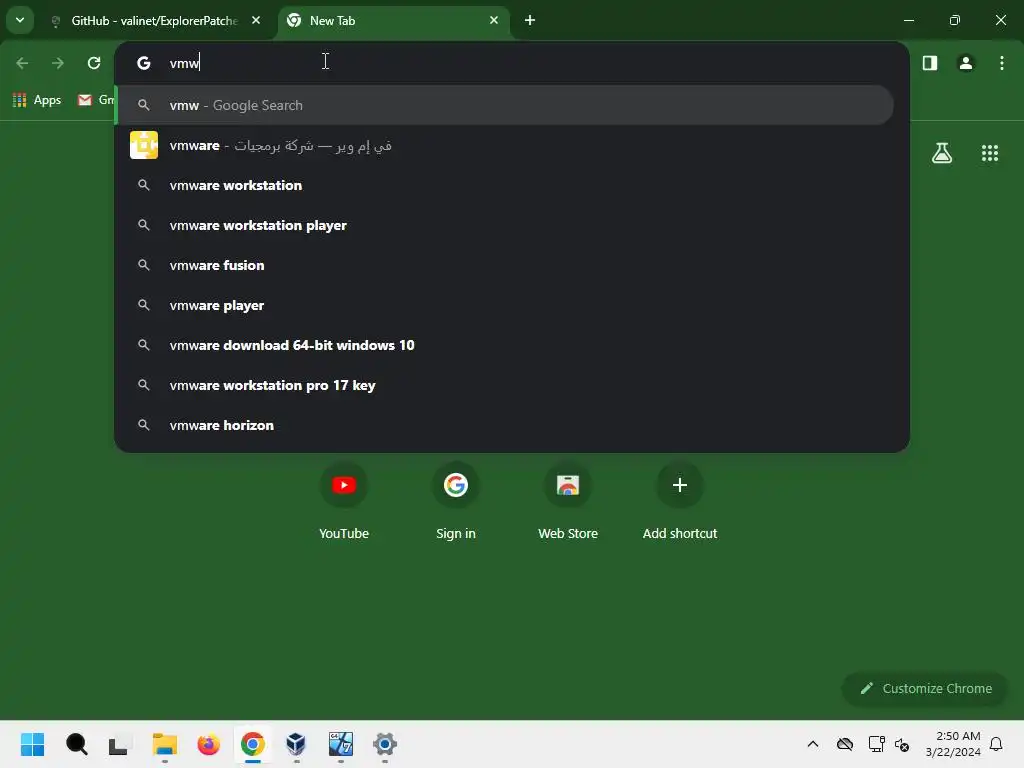Open the Windows Start menu

click(32, 744)
